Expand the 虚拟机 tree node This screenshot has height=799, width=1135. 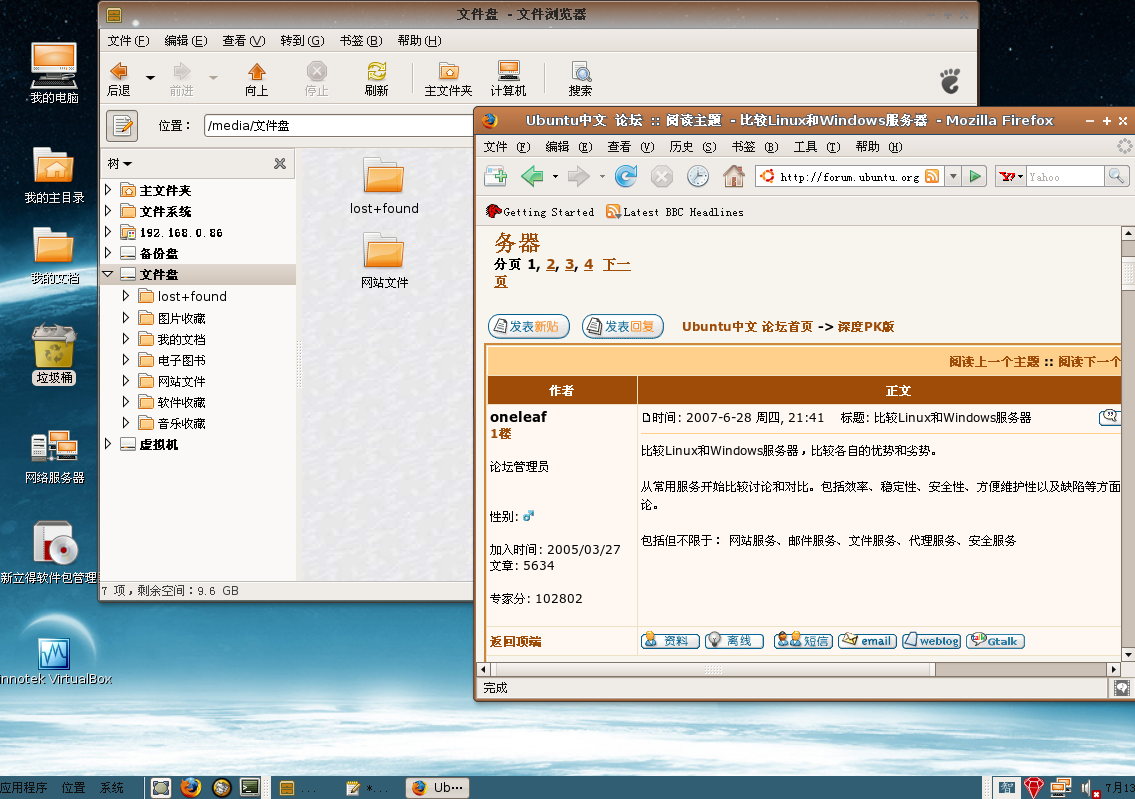click(108, 444)
